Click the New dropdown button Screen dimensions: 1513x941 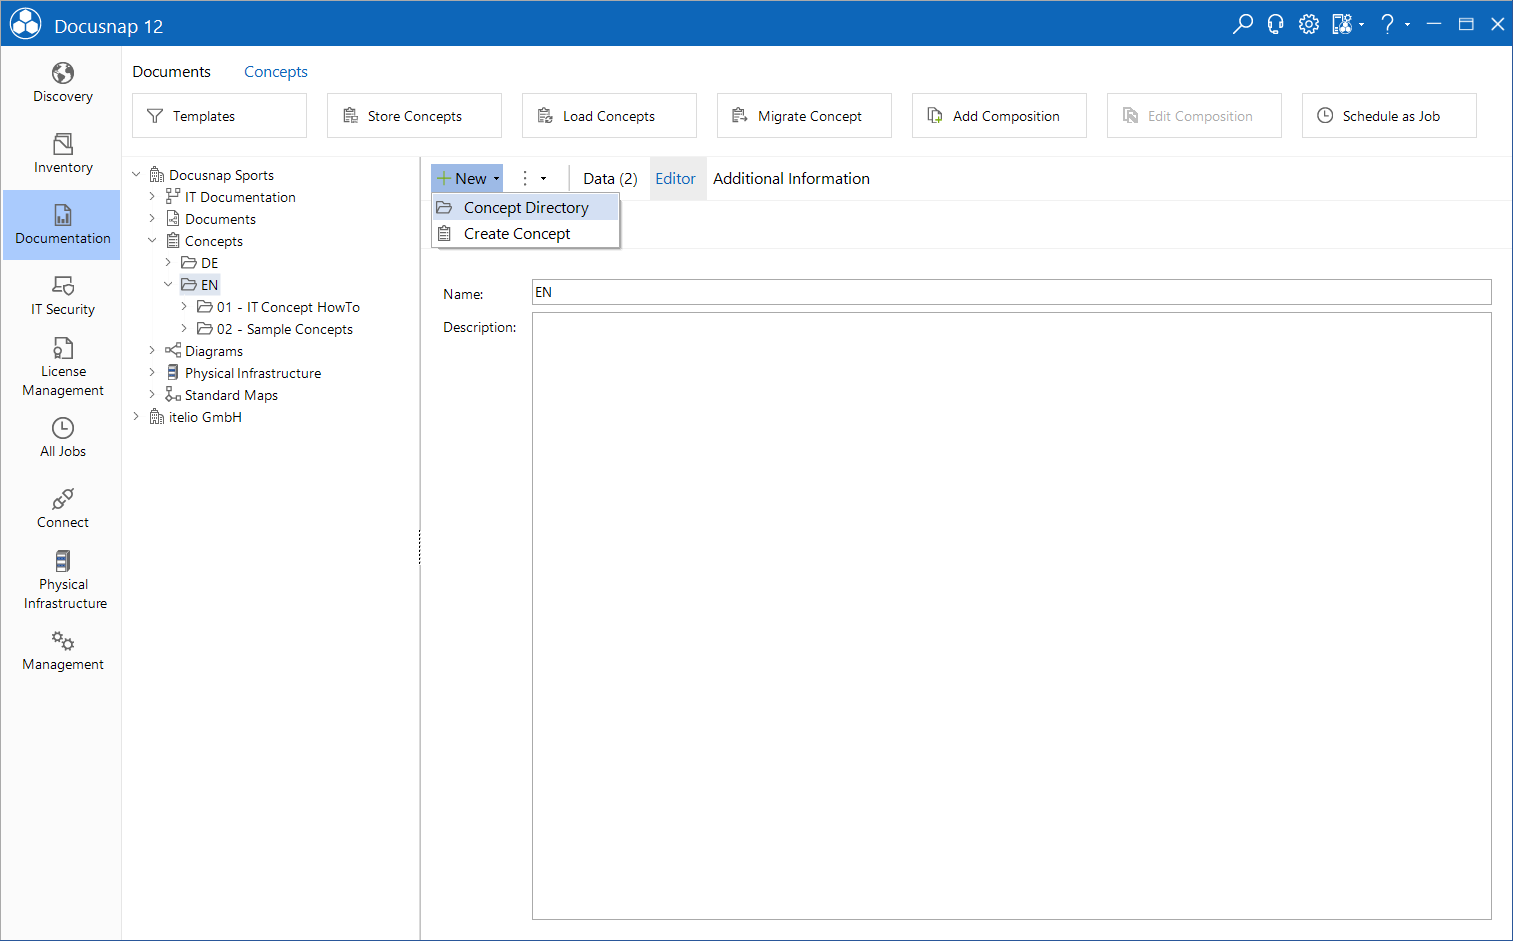click(x=467, y=178)
